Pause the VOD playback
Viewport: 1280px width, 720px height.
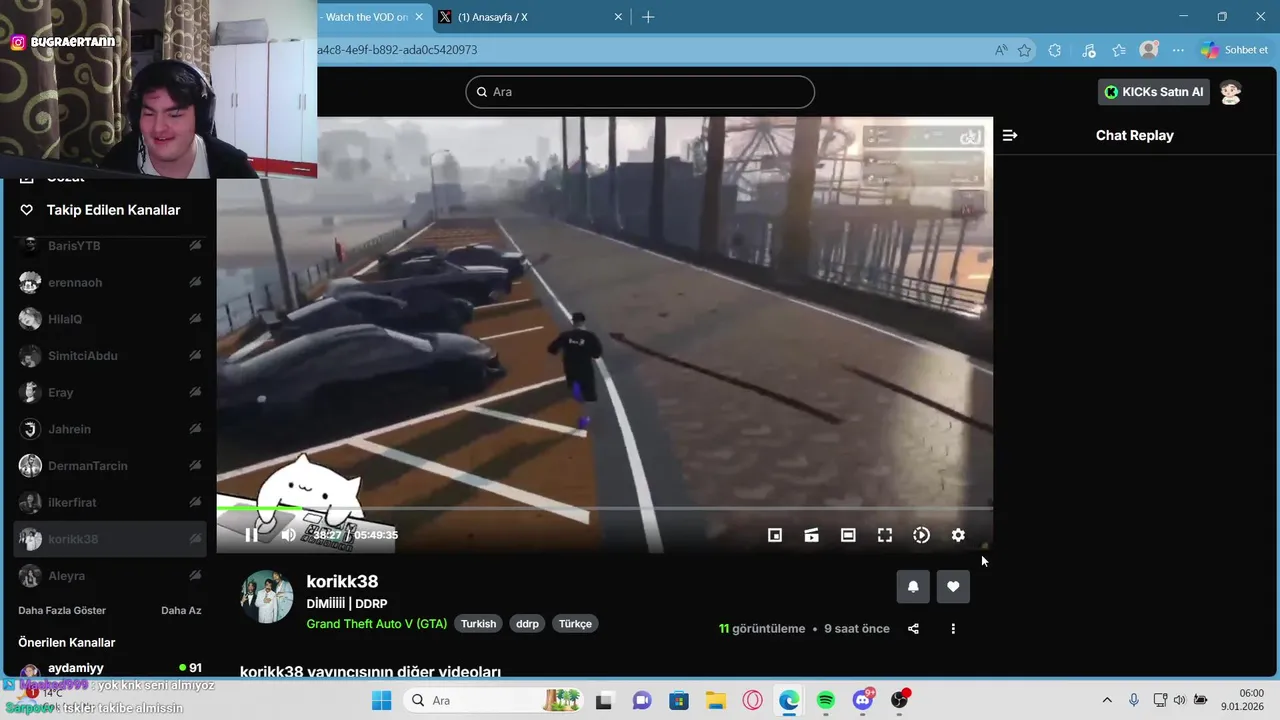[x=251, y=535]
